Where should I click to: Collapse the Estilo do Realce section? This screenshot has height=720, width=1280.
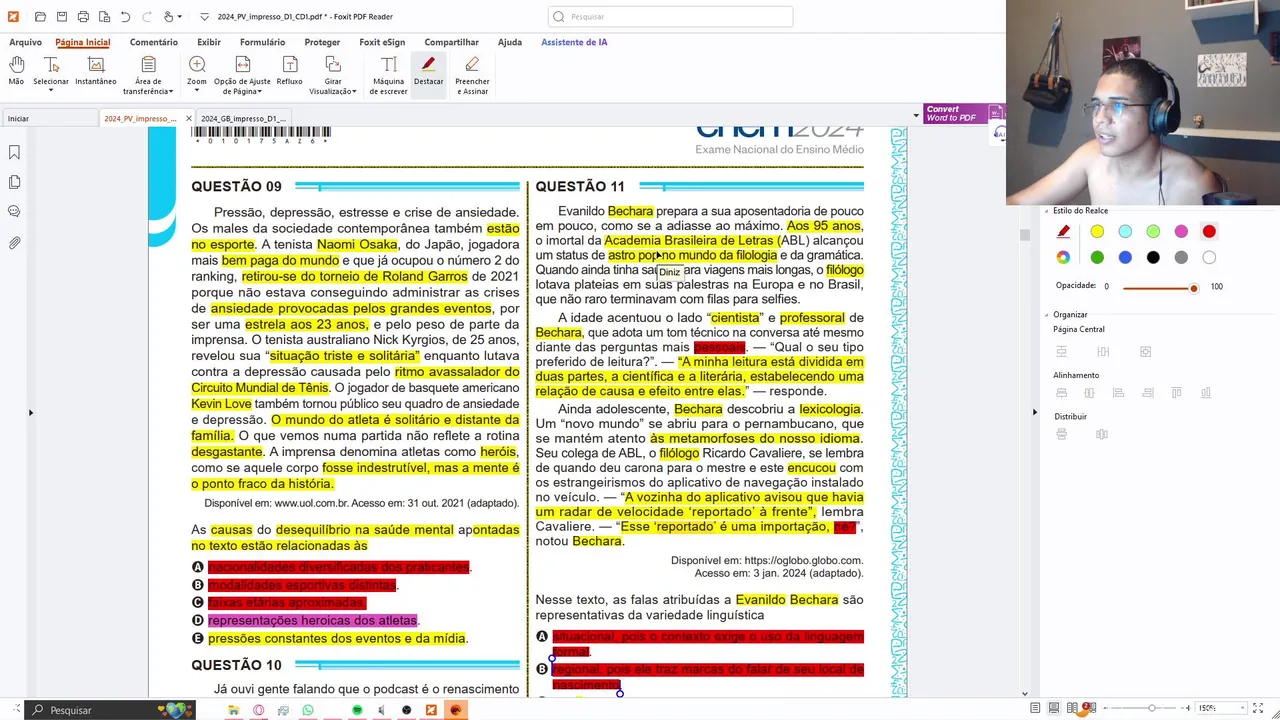[1046, 211]
